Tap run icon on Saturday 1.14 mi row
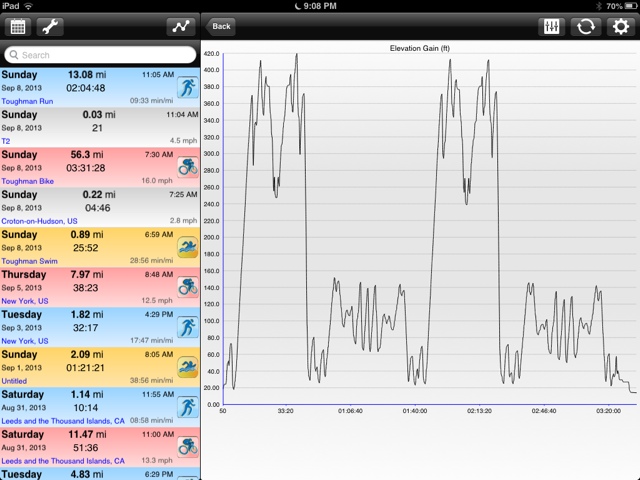Image resolution: width=640 pixels, height=480 pixels. point(188,407)
